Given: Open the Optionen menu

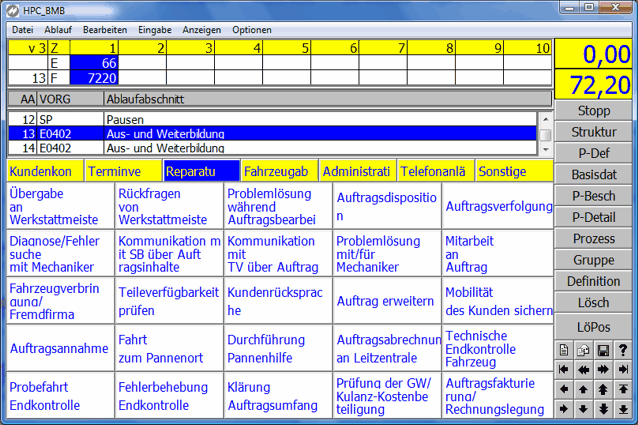Looking at the screenshot, I should point(252,30).
